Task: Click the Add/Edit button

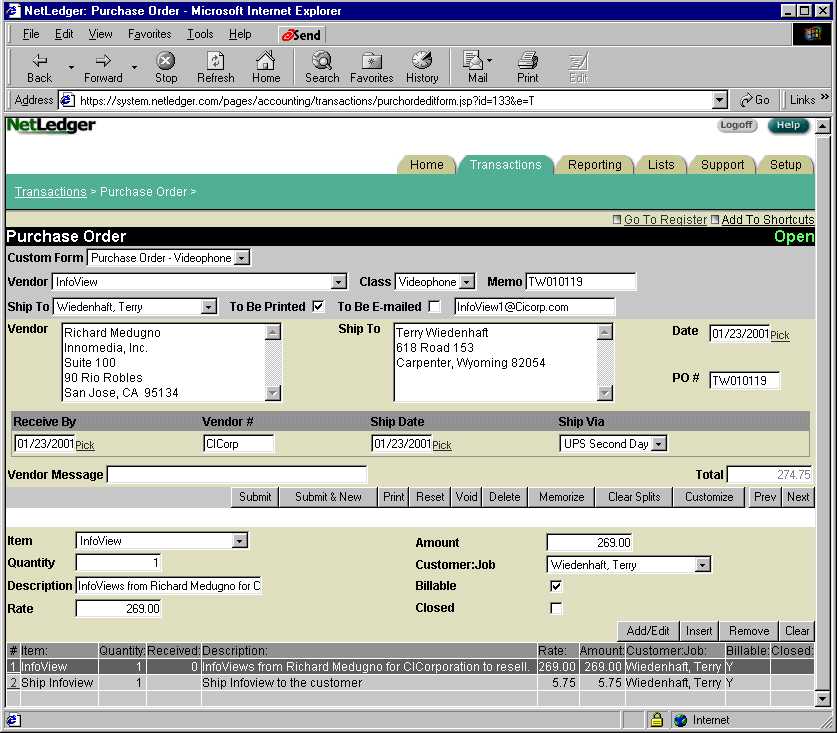Action: click(x=648, y=631)
